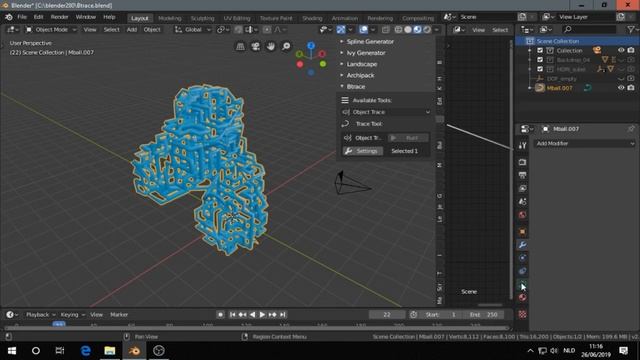Expand the Archipack panel
Image resolution: width=640 pixels, height=360 pixels.
pyautogui.click(x=360, y=75)
